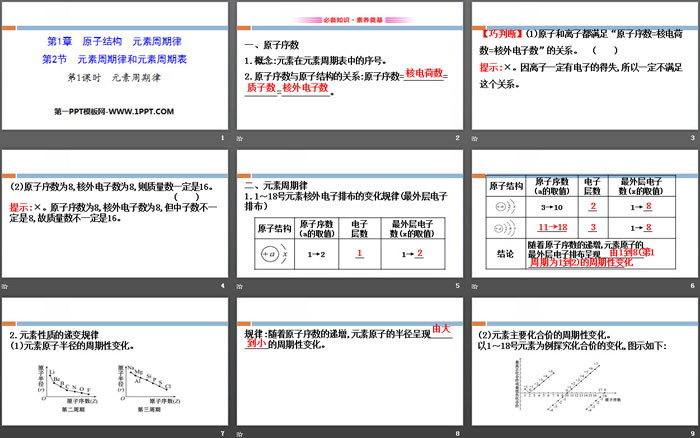
Task: Click red answer 11→18 in slide 6 table
Action: [x=552, y=227]
